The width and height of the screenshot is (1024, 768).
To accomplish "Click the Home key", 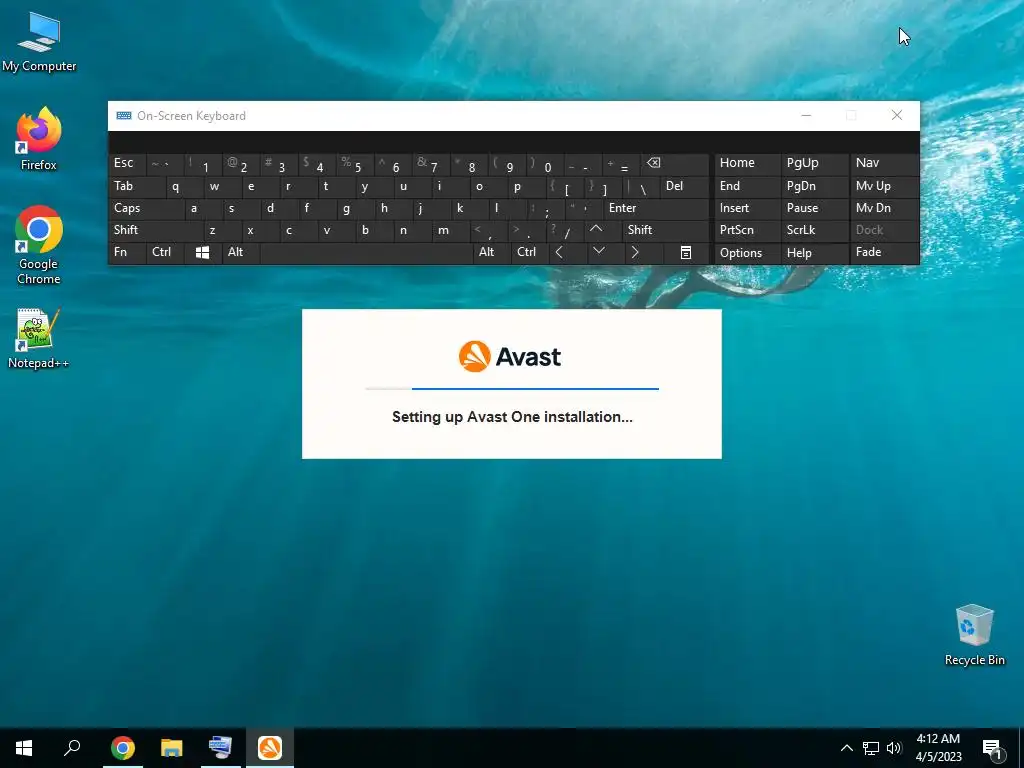I will 747,164.
